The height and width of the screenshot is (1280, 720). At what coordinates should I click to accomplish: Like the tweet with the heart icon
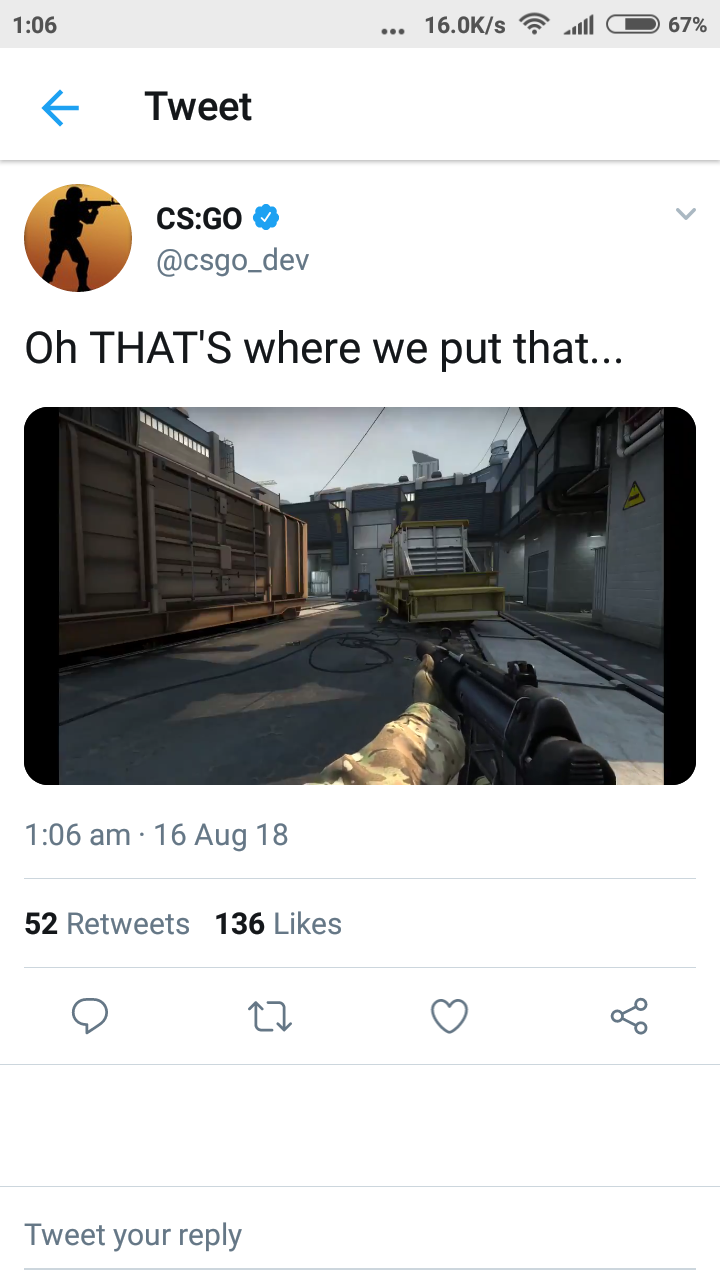[x=449, y=1017]
